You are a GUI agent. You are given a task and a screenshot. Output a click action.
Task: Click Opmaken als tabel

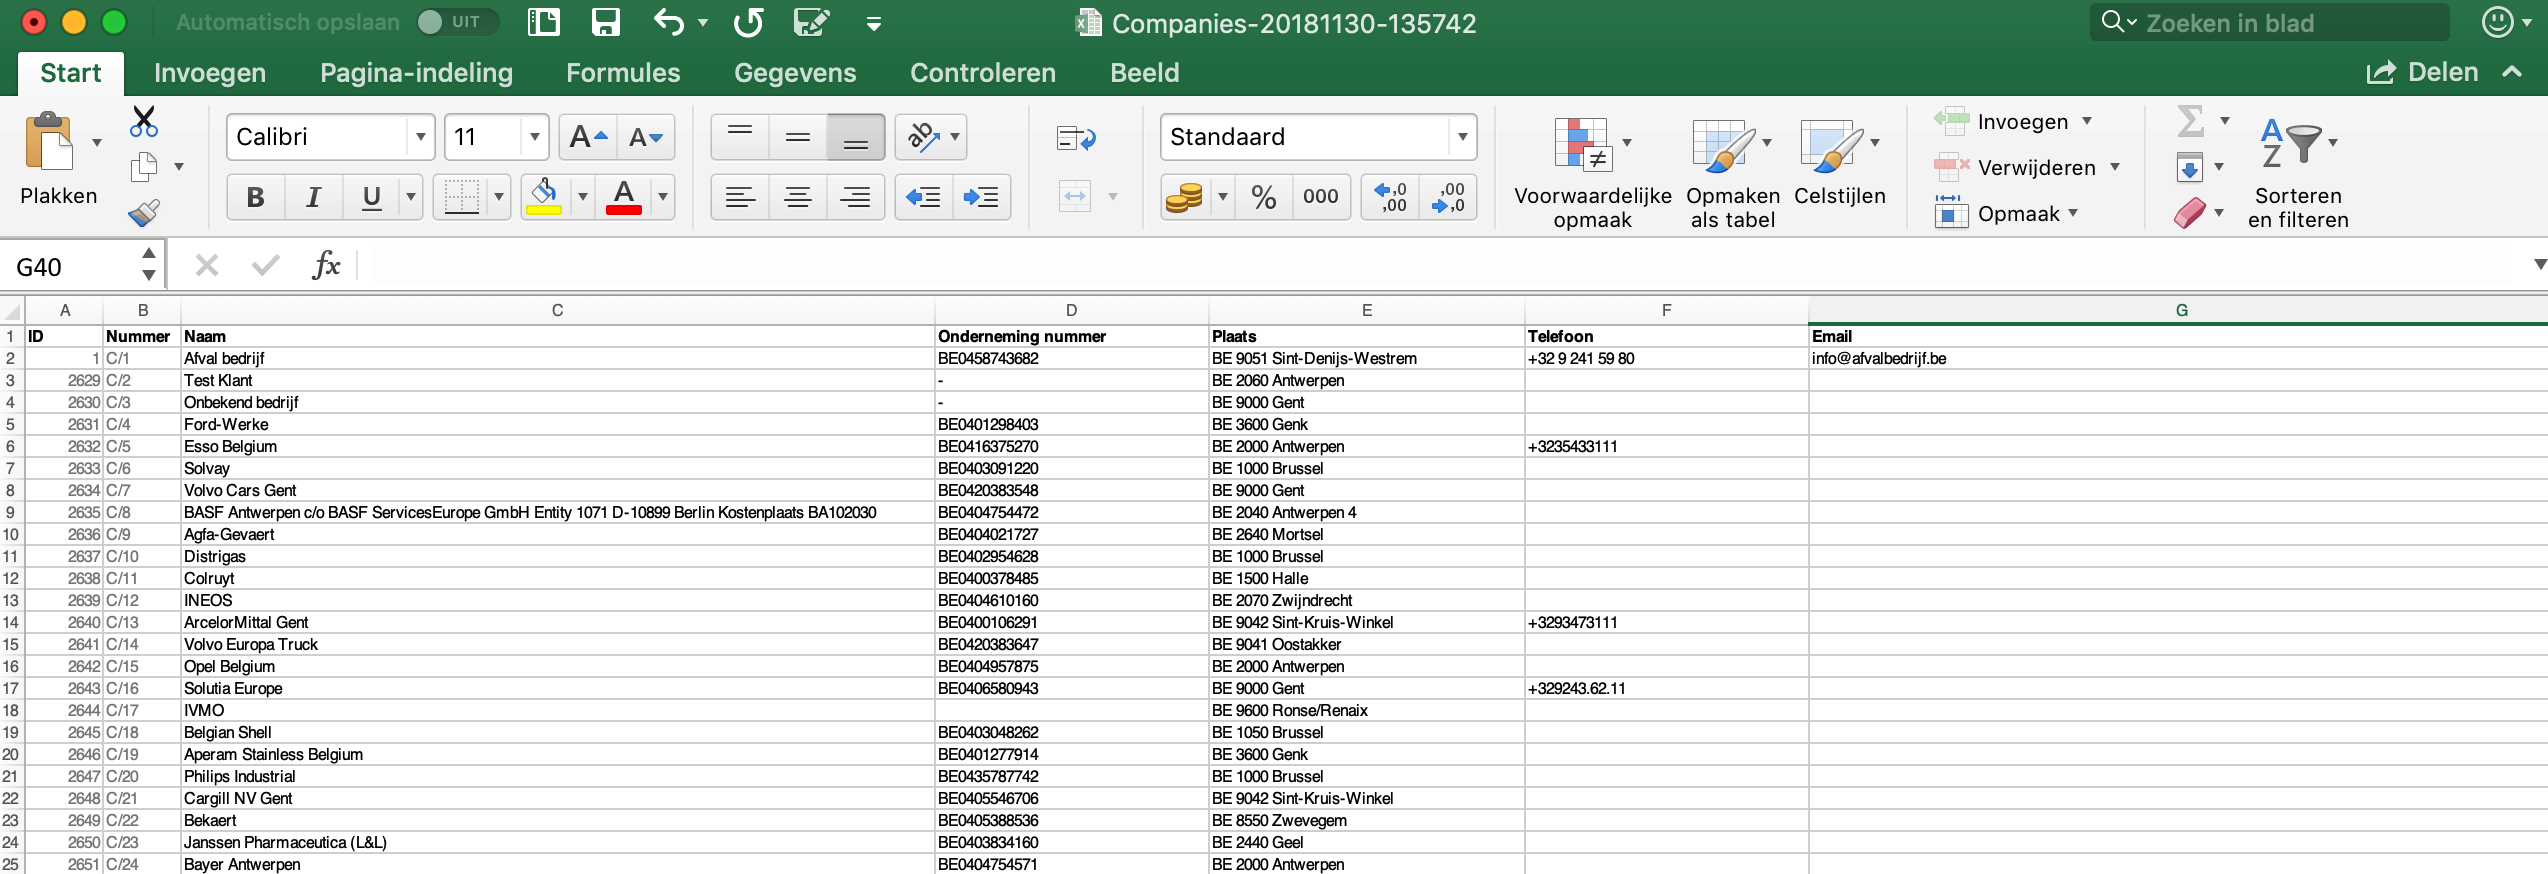pos(1732,173)
